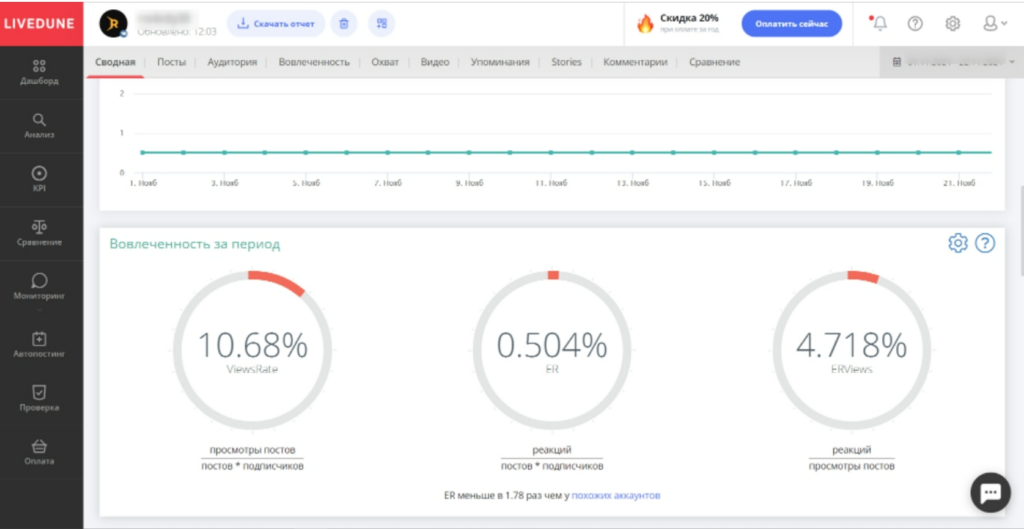Open Дашборд from the sidebar

click(x=40, y=72)
